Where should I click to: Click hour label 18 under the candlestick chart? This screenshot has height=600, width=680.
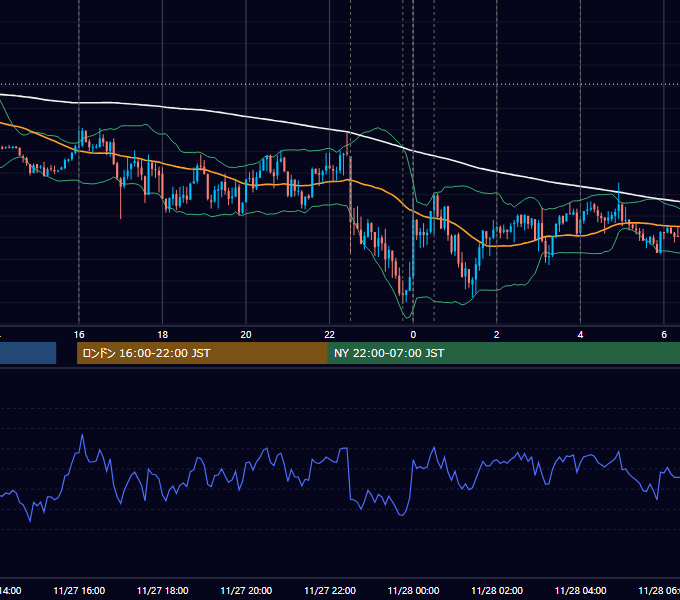click(162, 335)
